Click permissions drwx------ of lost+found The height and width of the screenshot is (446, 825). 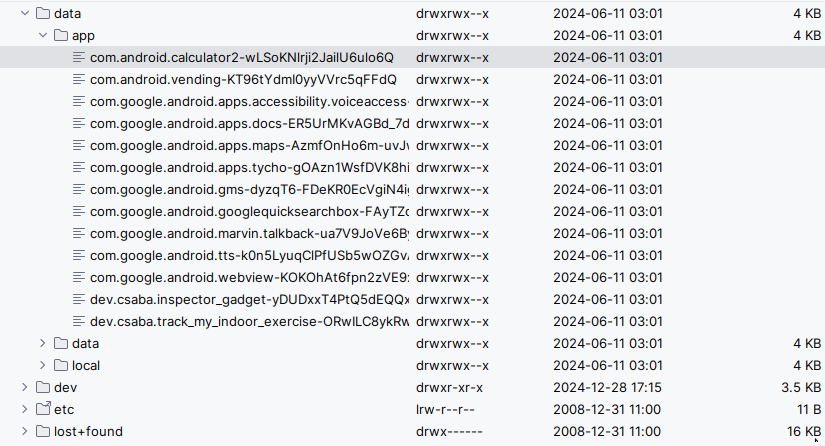pos(449,431)
